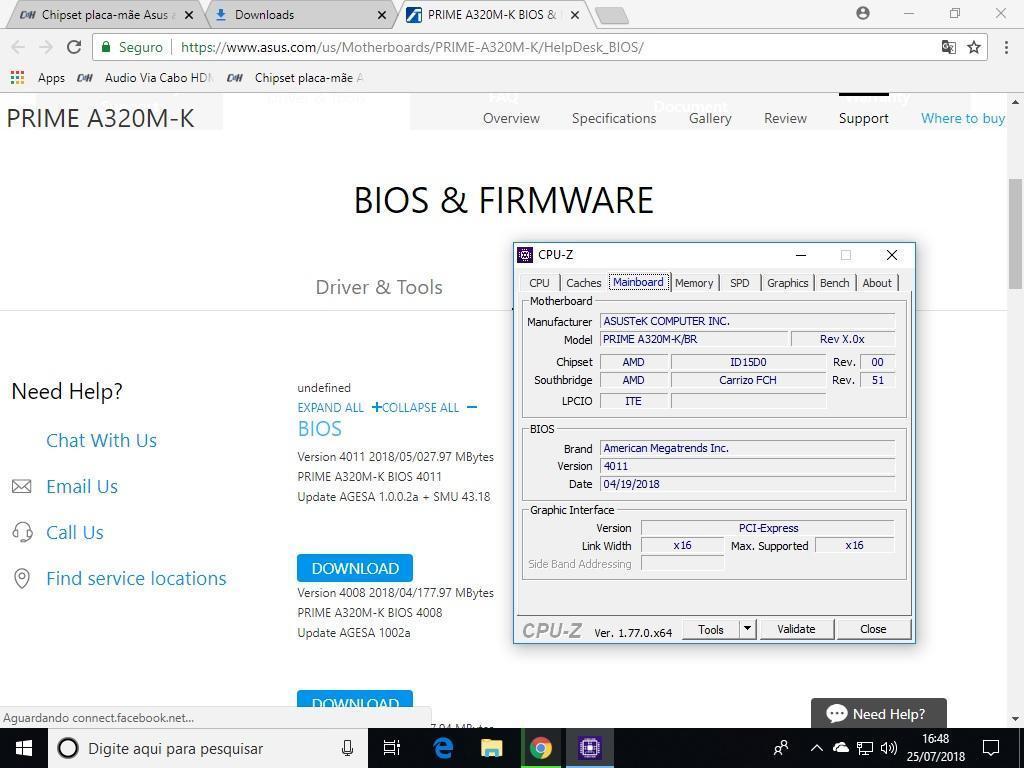Open a new tab button
This screenshot has width=1024, height=768.
(611, 15)
